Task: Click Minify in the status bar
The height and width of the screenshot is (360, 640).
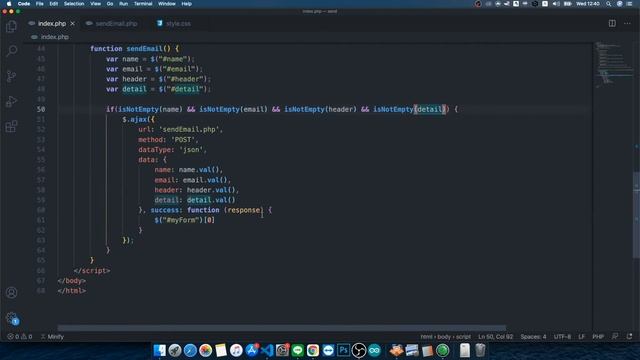Action: pyautogui.click(x=52, y=337)
